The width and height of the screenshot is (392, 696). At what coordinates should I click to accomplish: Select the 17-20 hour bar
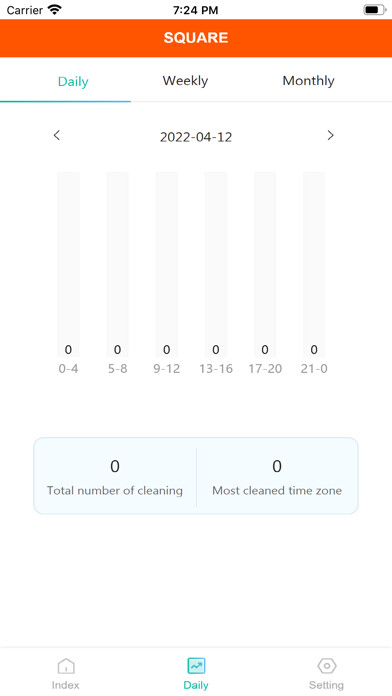tap(265, 265)
